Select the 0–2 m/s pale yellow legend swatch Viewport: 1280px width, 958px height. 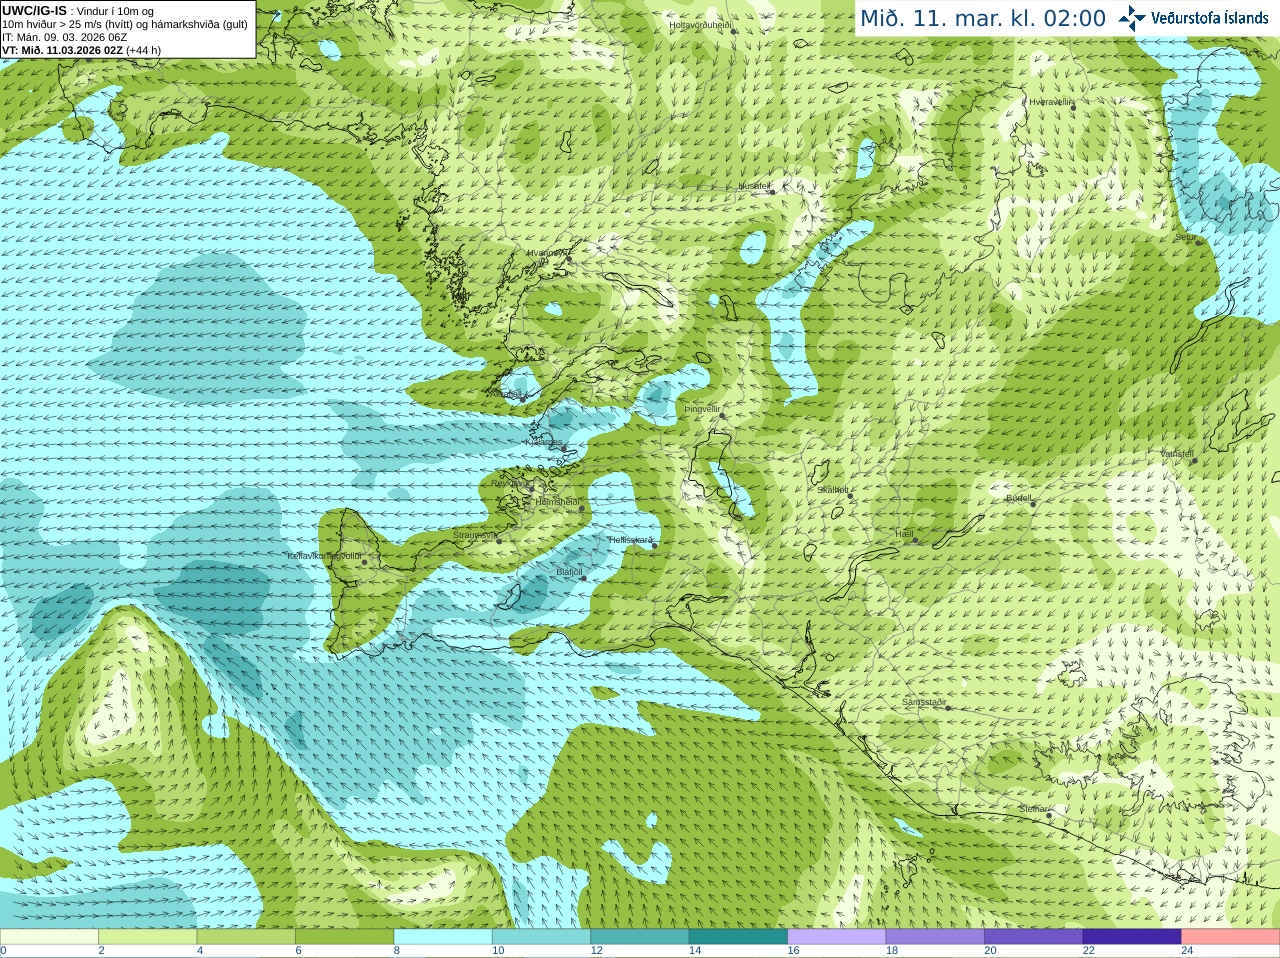click(49, 937)
